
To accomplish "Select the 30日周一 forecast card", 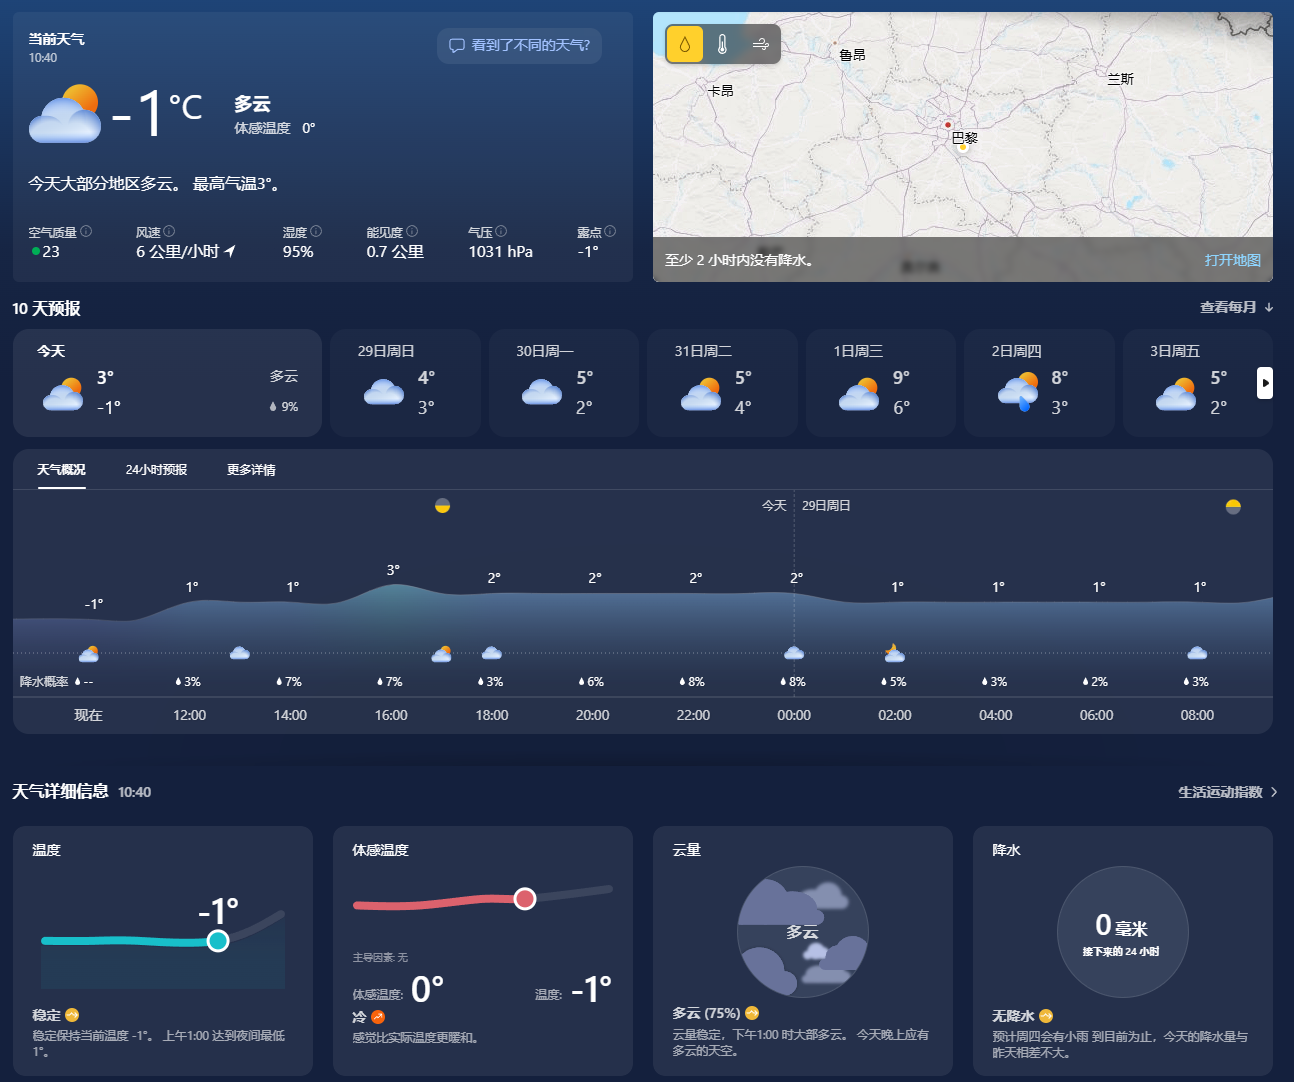I will [564, 383].
